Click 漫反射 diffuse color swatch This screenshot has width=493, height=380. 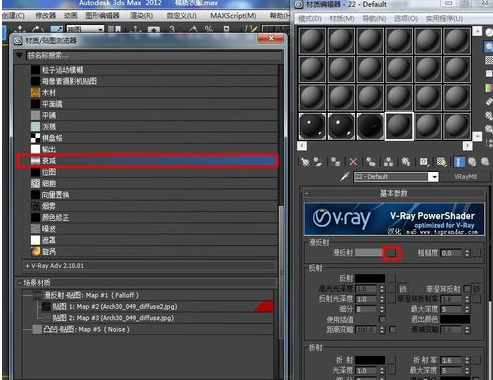[x=370, y=253]
